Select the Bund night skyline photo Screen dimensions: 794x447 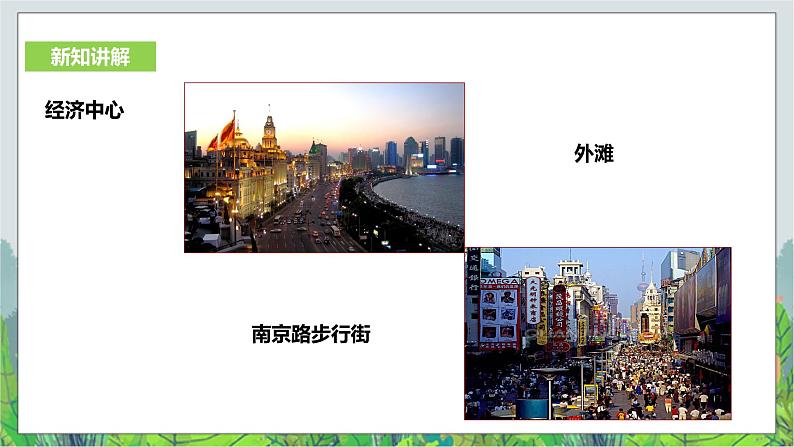(324, 167)
